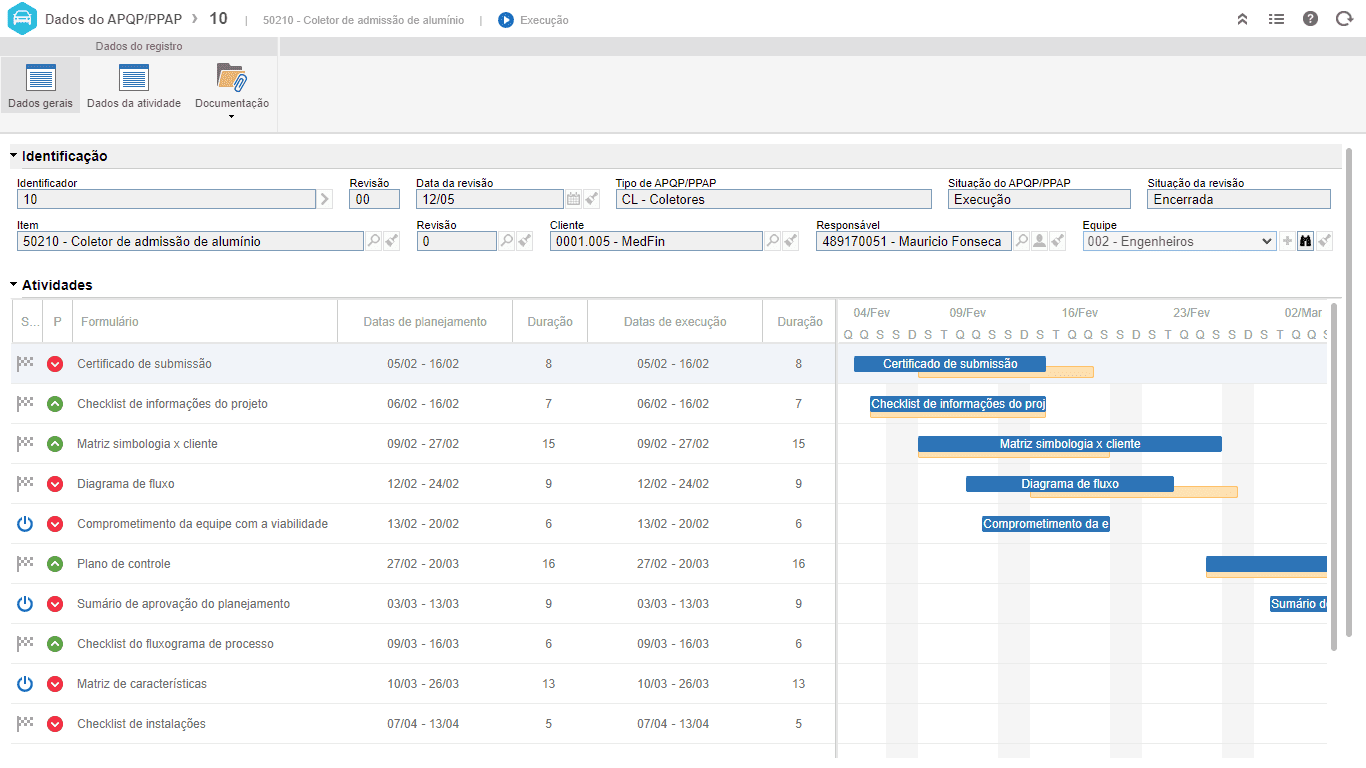Clear the Equipe field eraser icon
The width and height of the screenshot is (1366, 768).
[x=1324, y=241]
